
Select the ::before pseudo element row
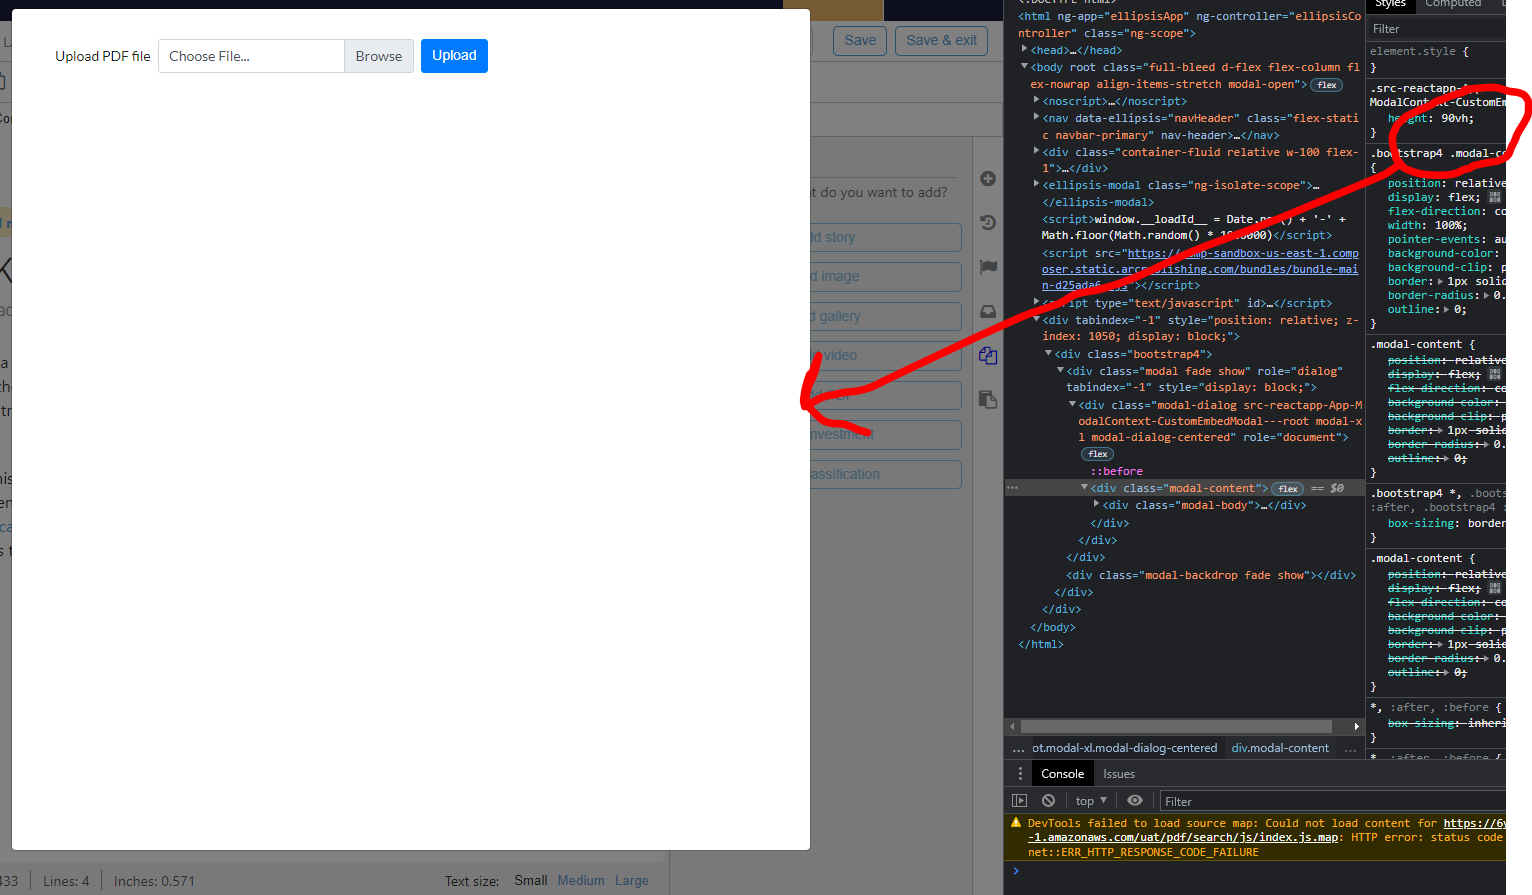click(x=1116, y=471)
